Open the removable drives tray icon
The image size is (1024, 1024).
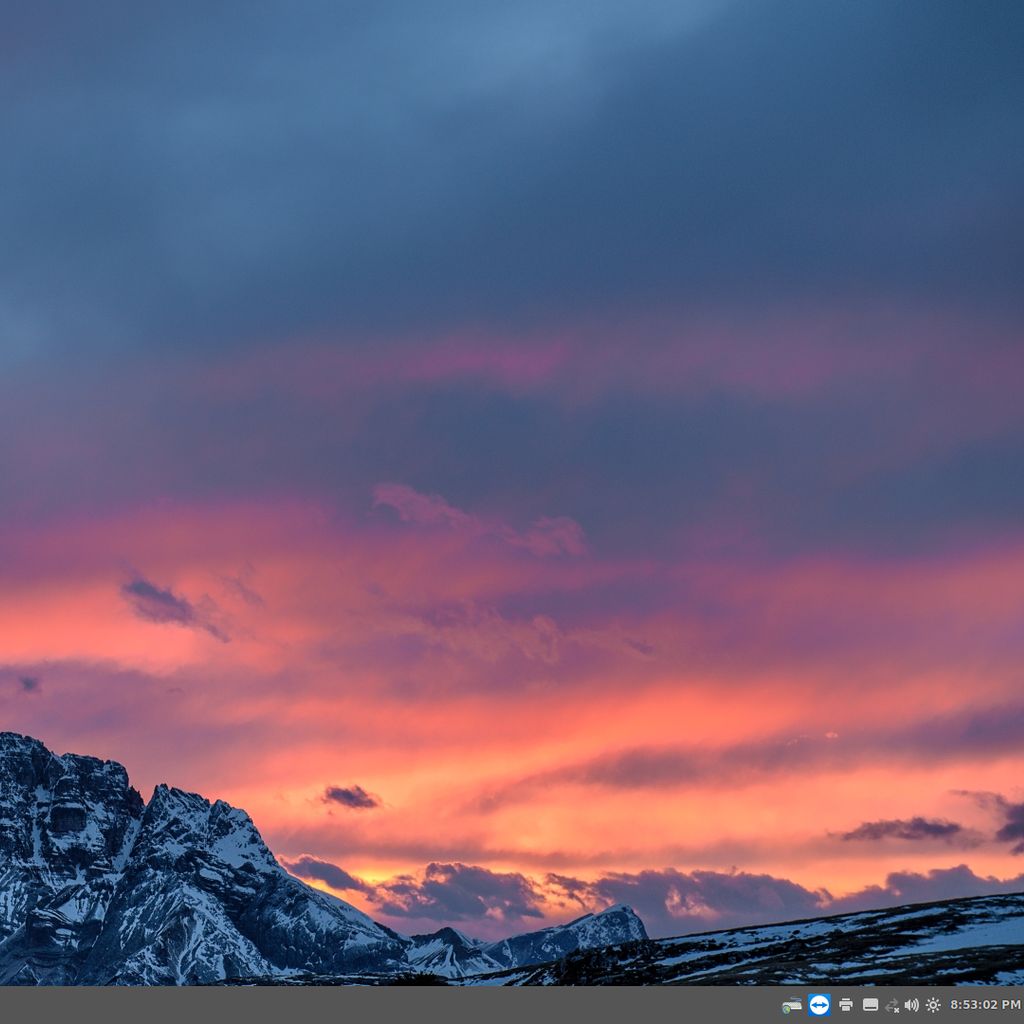792,1005
